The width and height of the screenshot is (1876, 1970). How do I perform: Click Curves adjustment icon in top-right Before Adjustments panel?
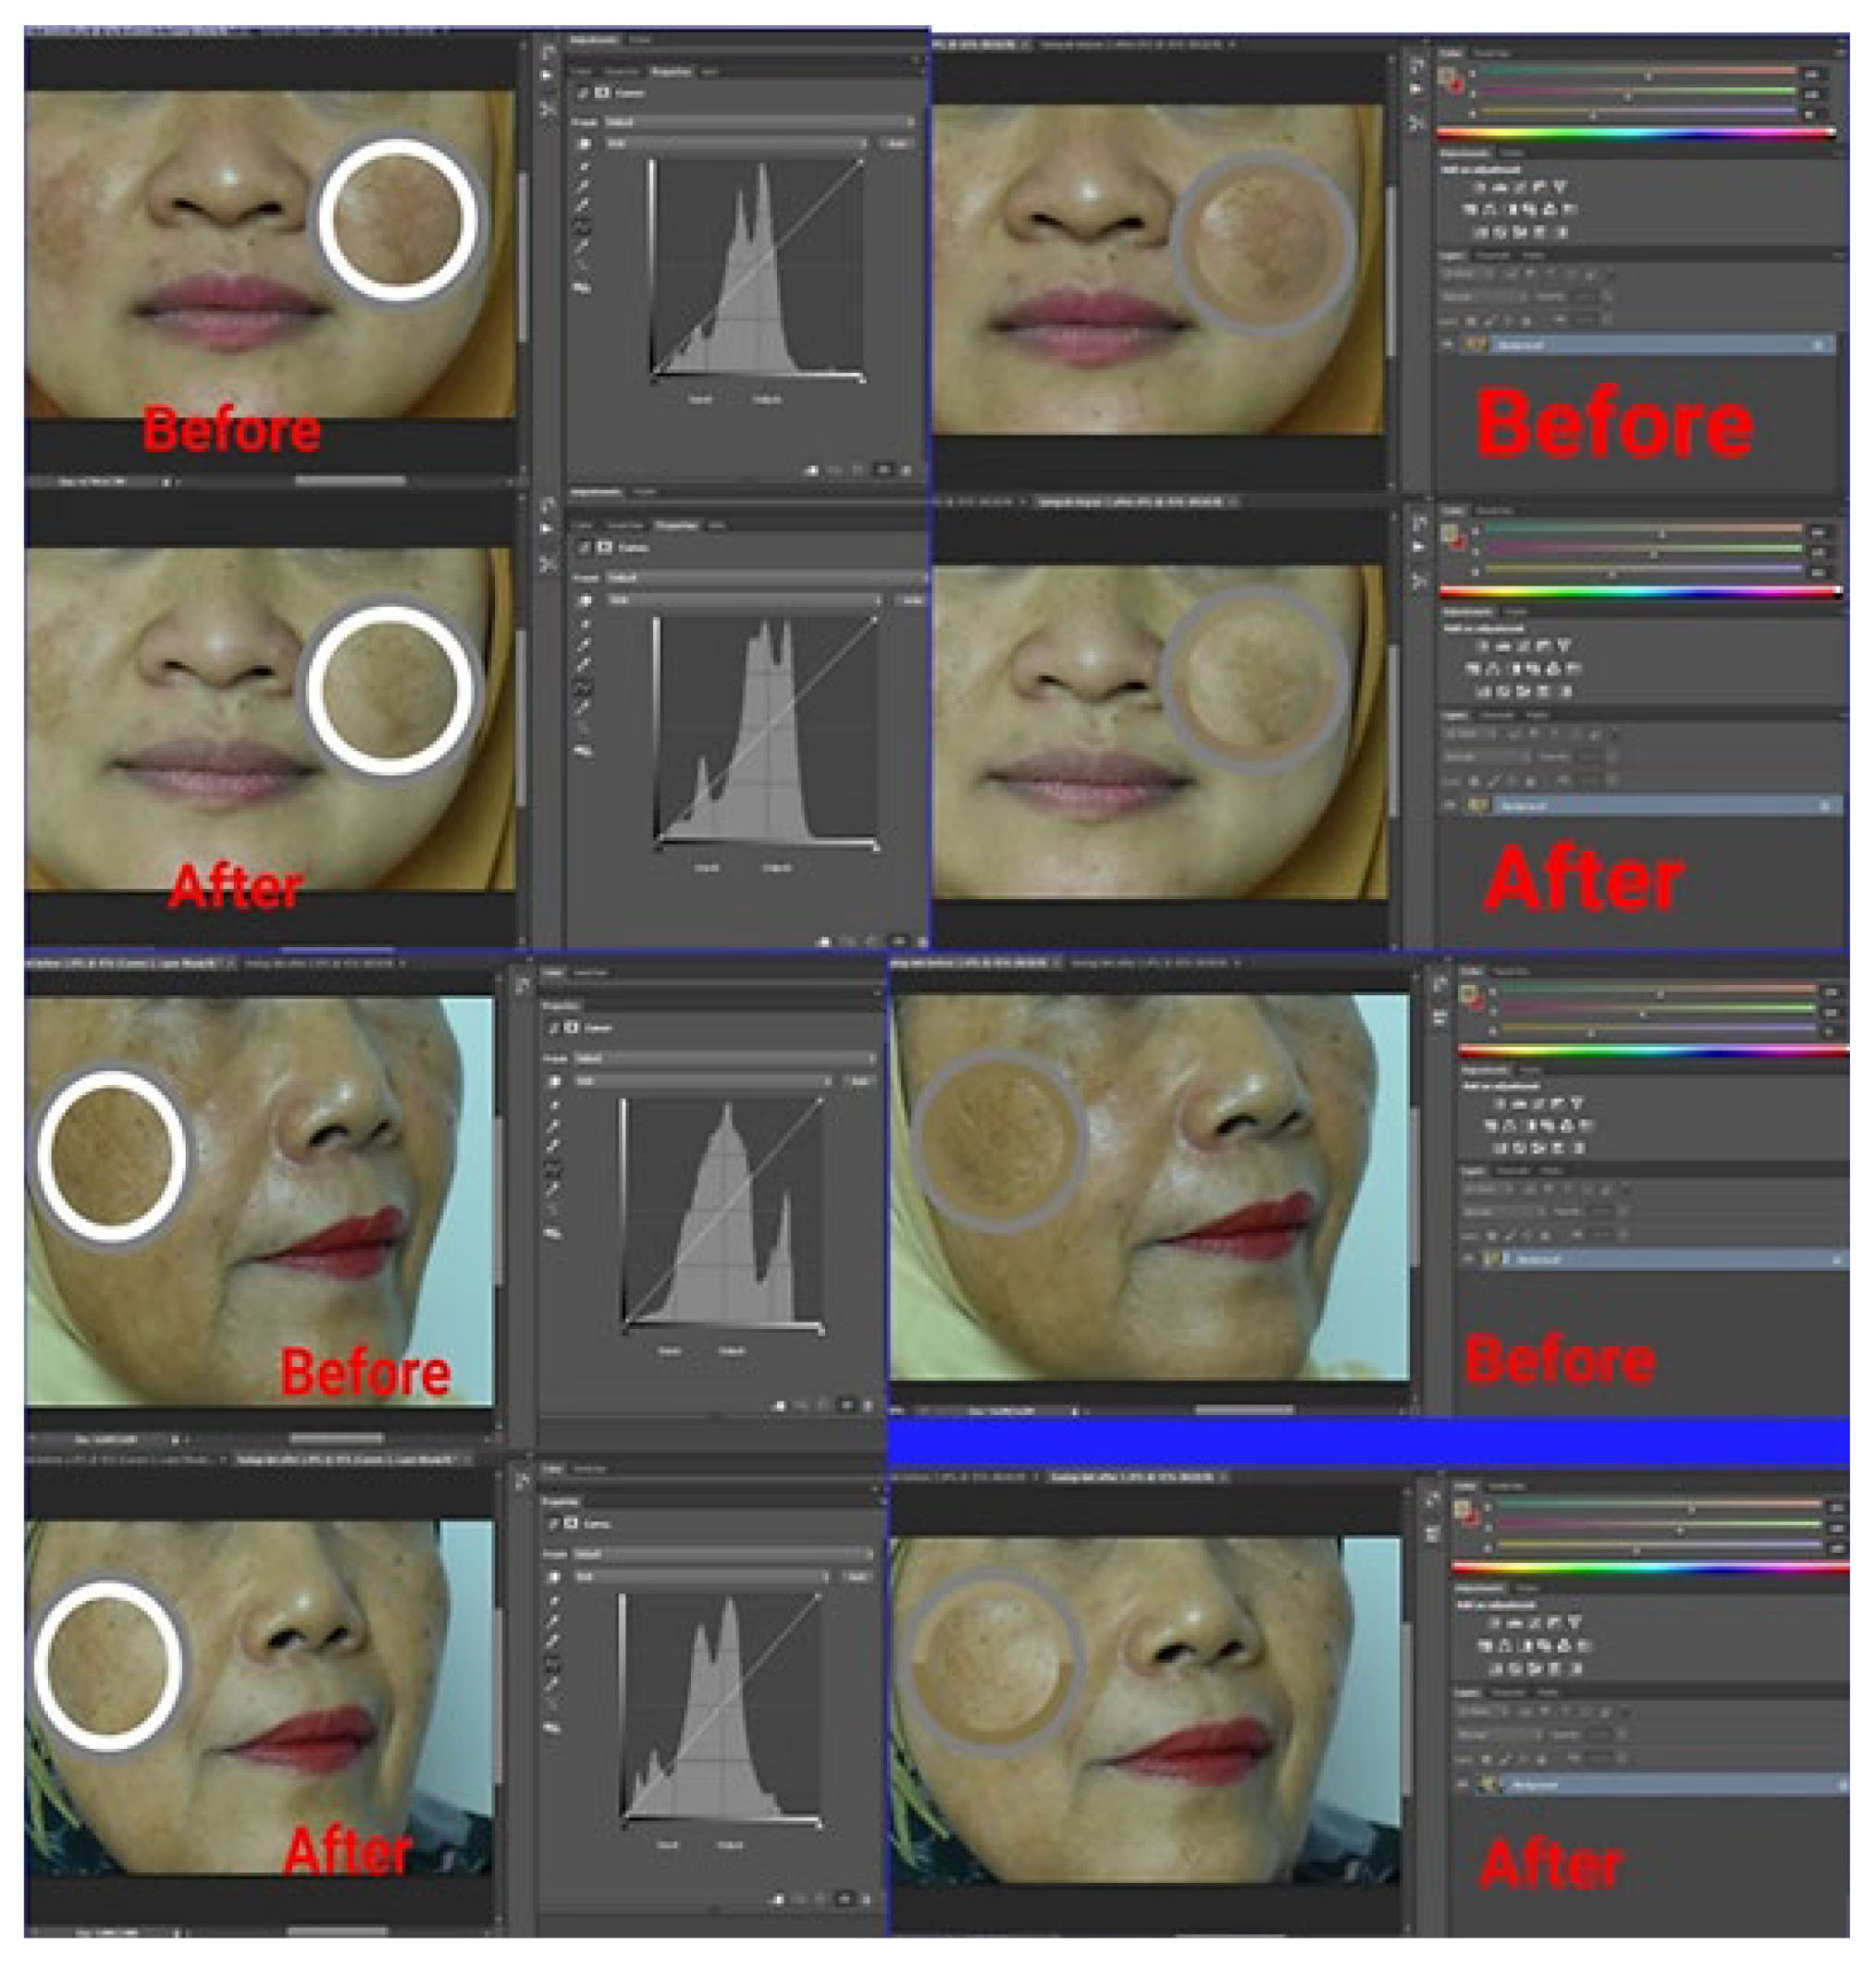coord(1520,187)
